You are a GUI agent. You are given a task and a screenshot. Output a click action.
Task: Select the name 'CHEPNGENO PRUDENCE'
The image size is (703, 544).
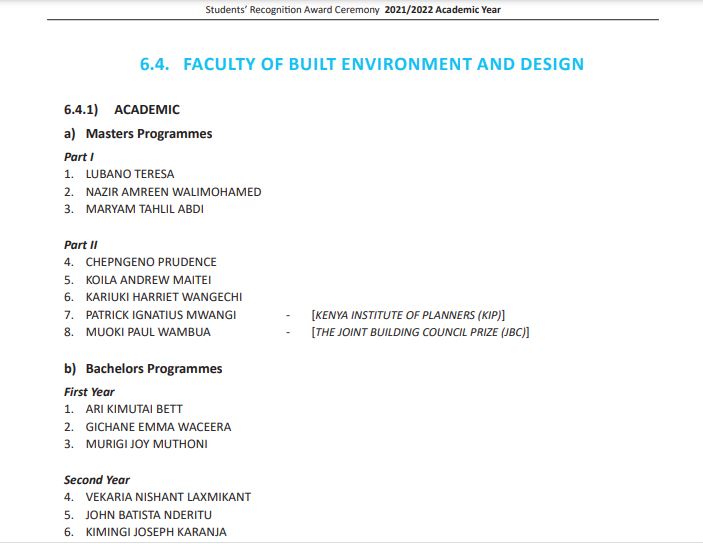coord(151,262)
